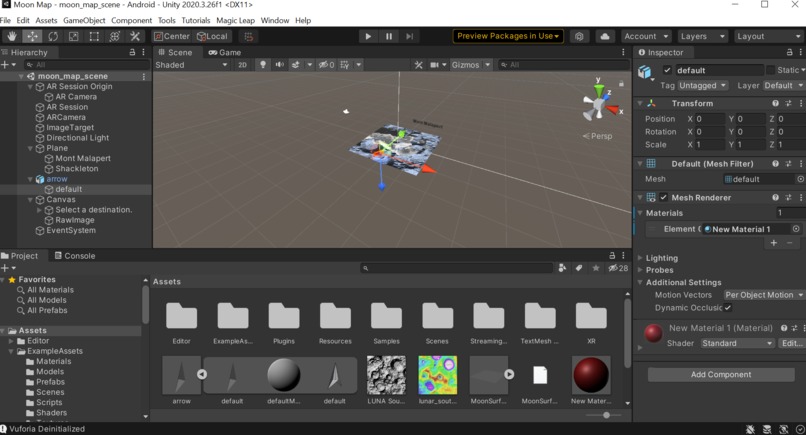Screen dimensions: 806x435
Task: Select the Hand tool
Action: pos(11,36)
